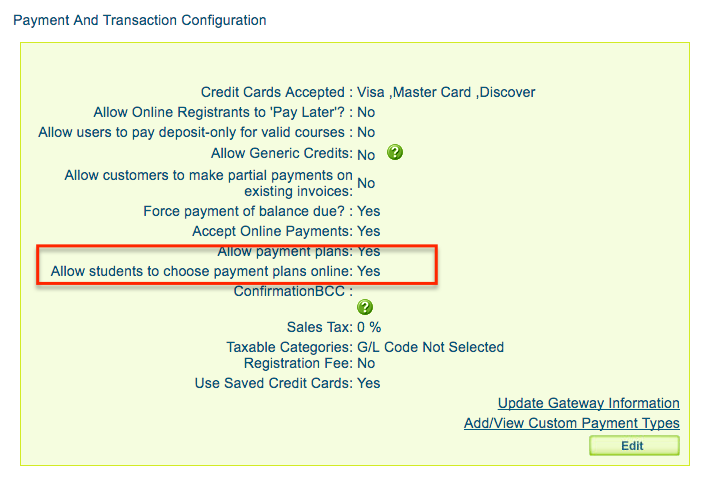This screenshot has width=703, height=477.
Task: Click the Use Saved Credit Cards label
Action: pos(273,383)
